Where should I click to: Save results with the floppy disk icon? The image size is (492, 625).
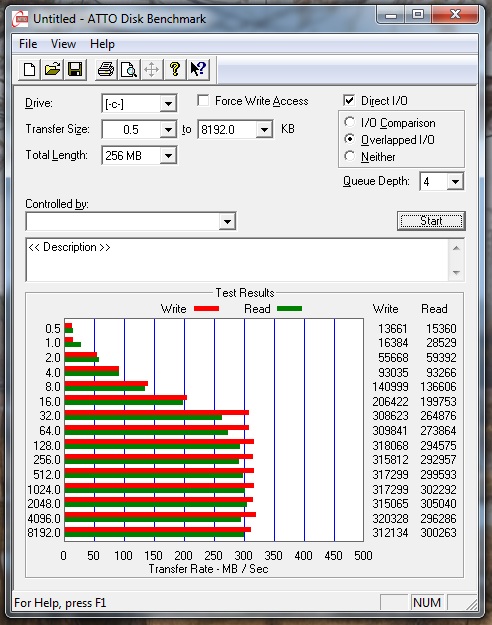pyautogui.click(x=75, y=69)
